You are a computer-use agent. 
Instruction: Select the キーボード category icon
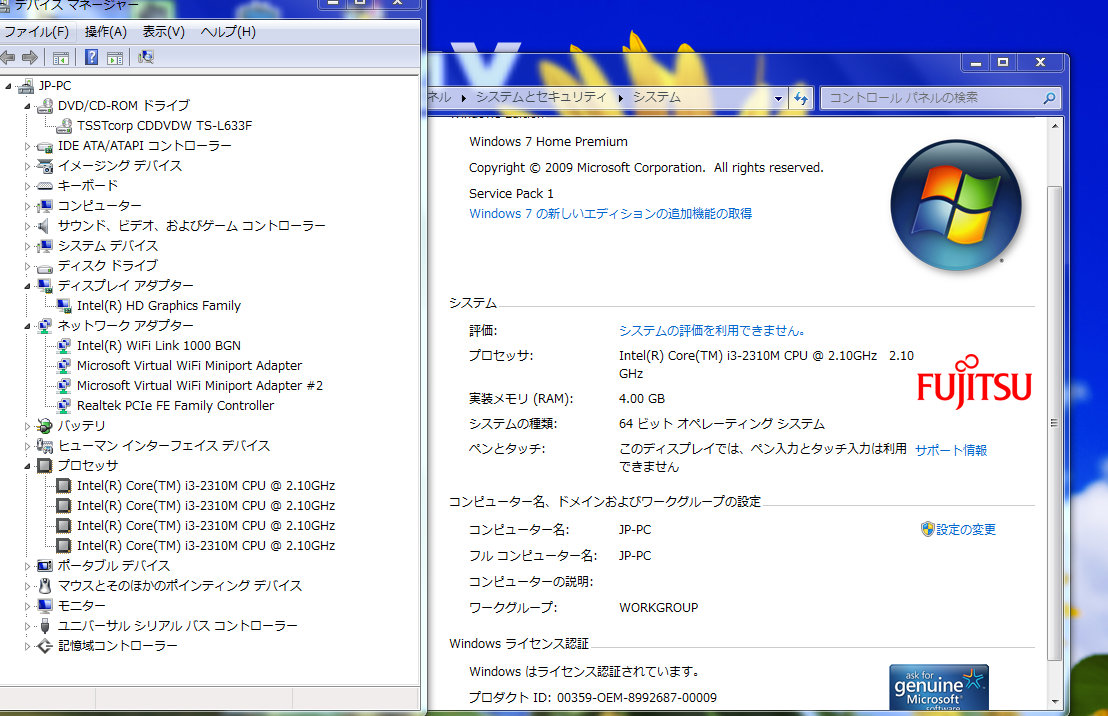point(45,186)
